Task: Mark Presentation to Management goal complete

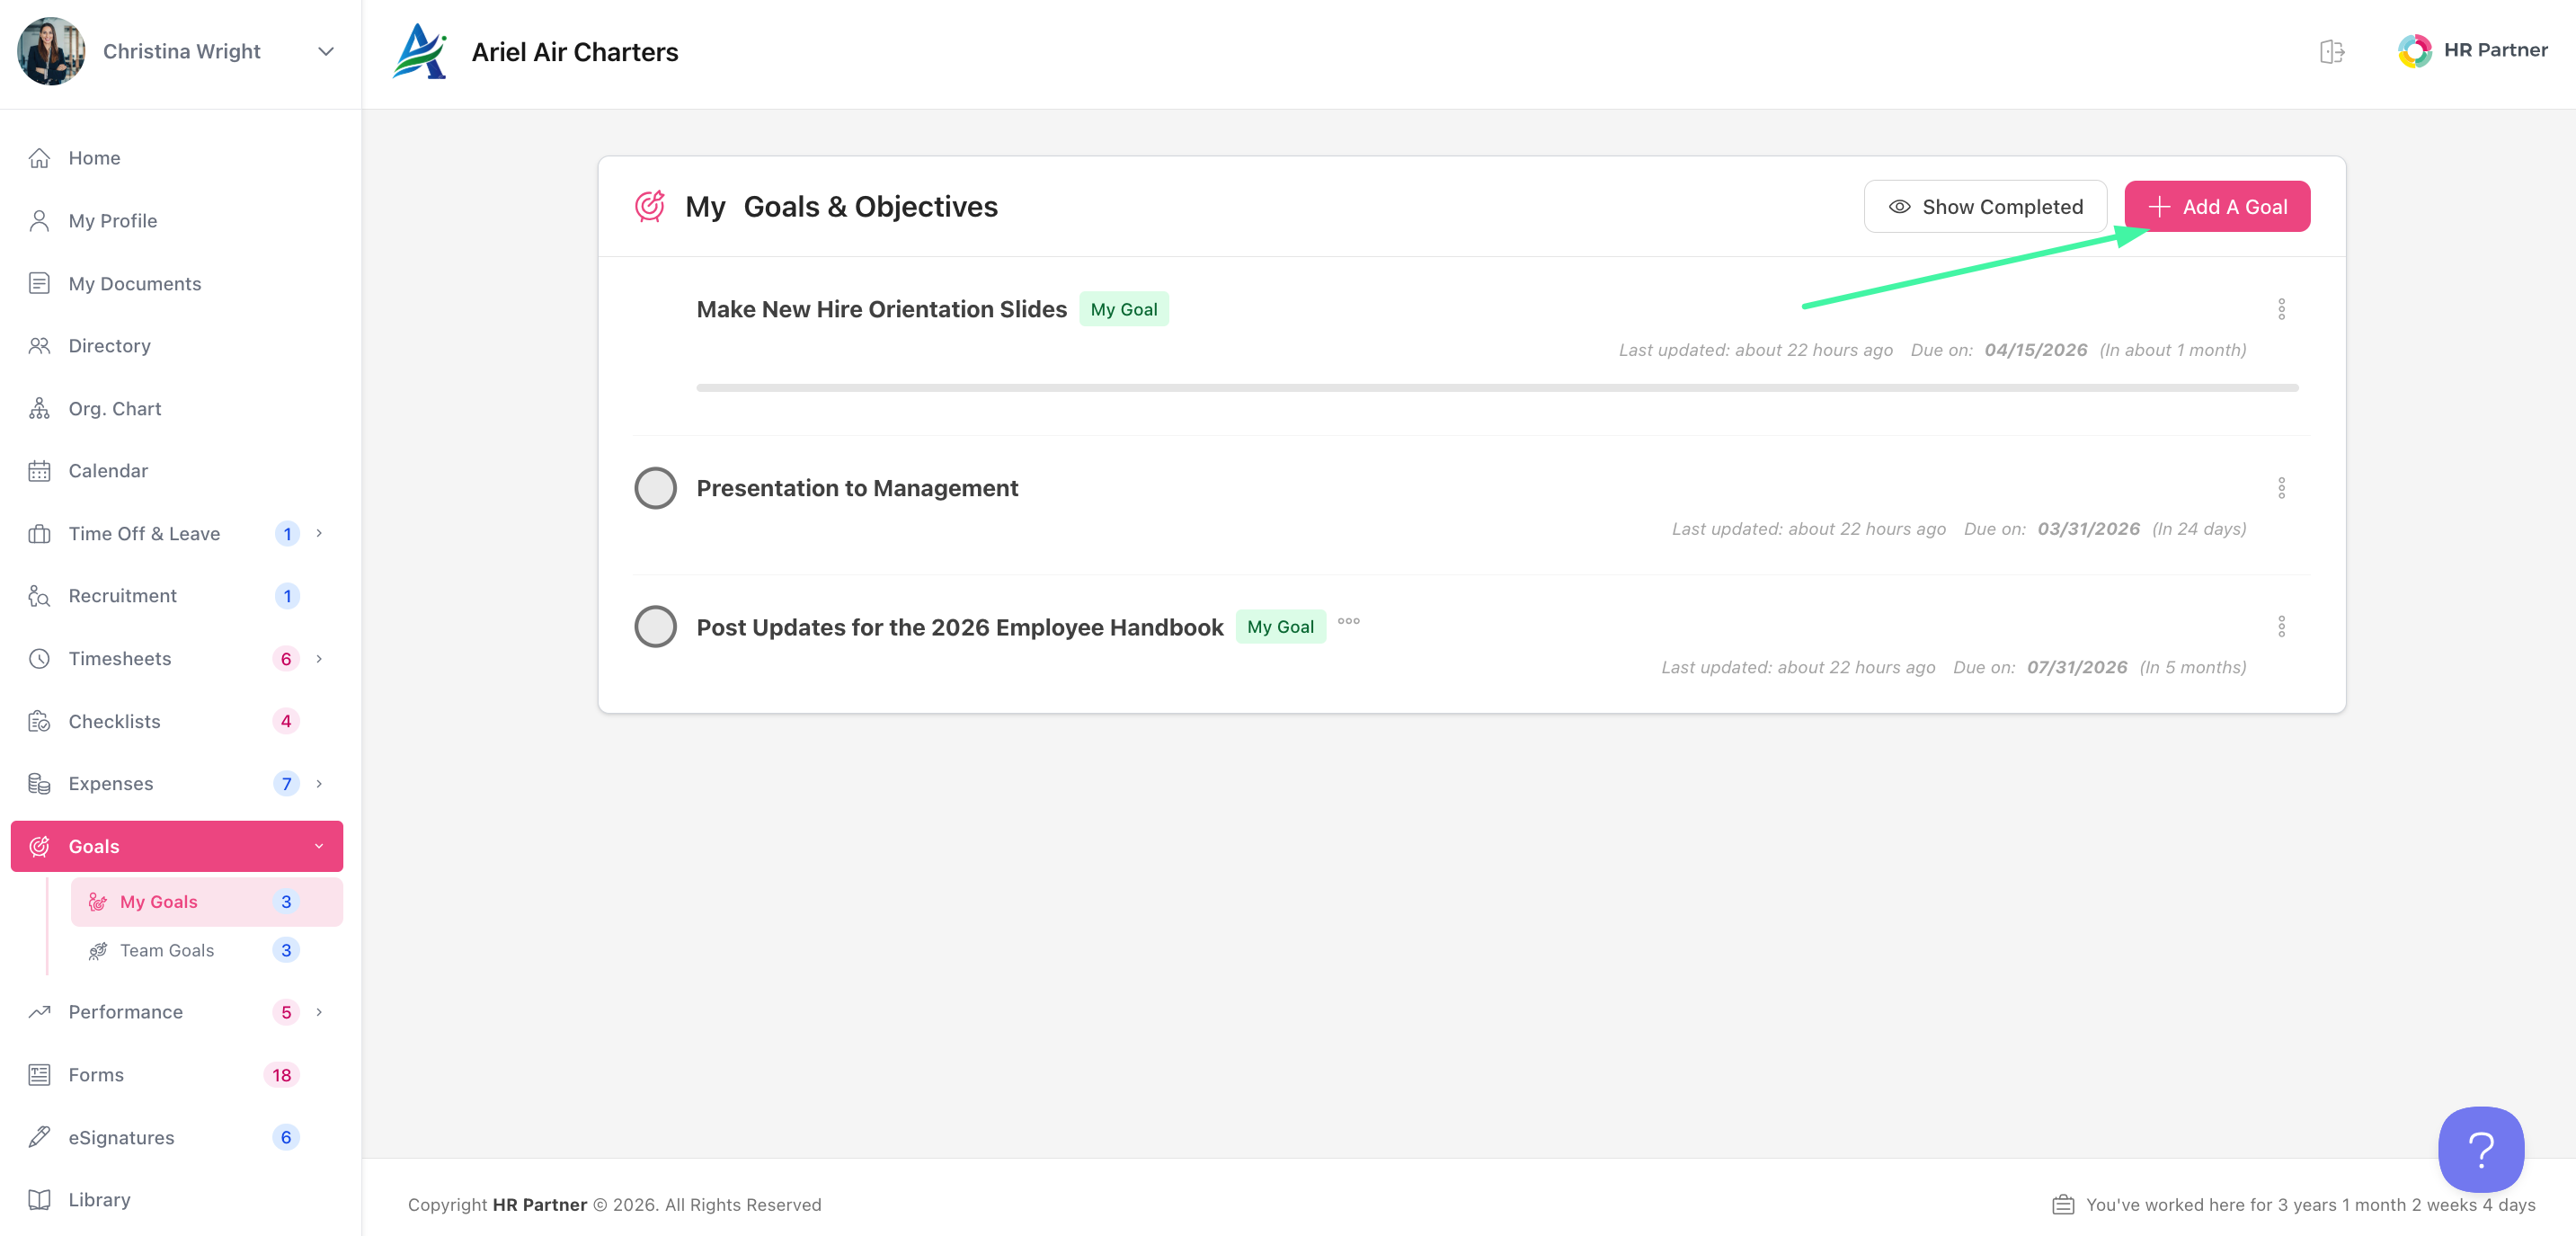Action: point(655,488)
